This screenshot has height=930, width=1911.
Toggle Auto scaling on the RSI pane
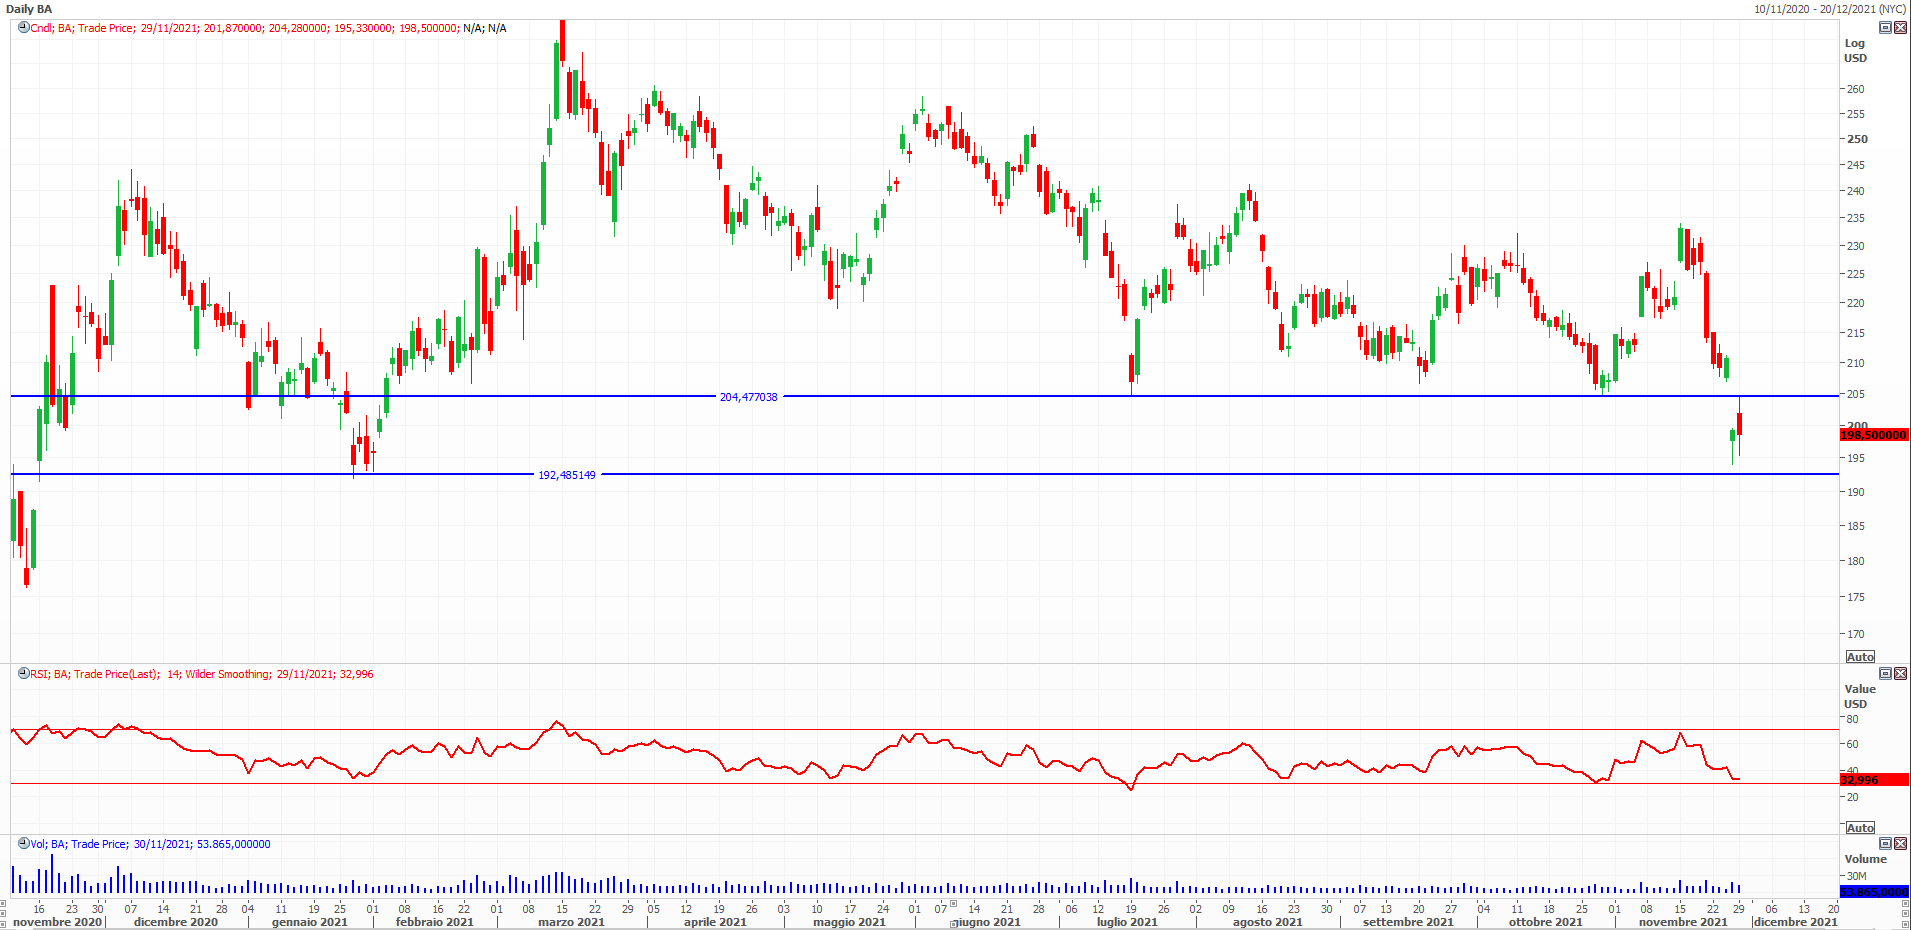[x=1860, y=828]
